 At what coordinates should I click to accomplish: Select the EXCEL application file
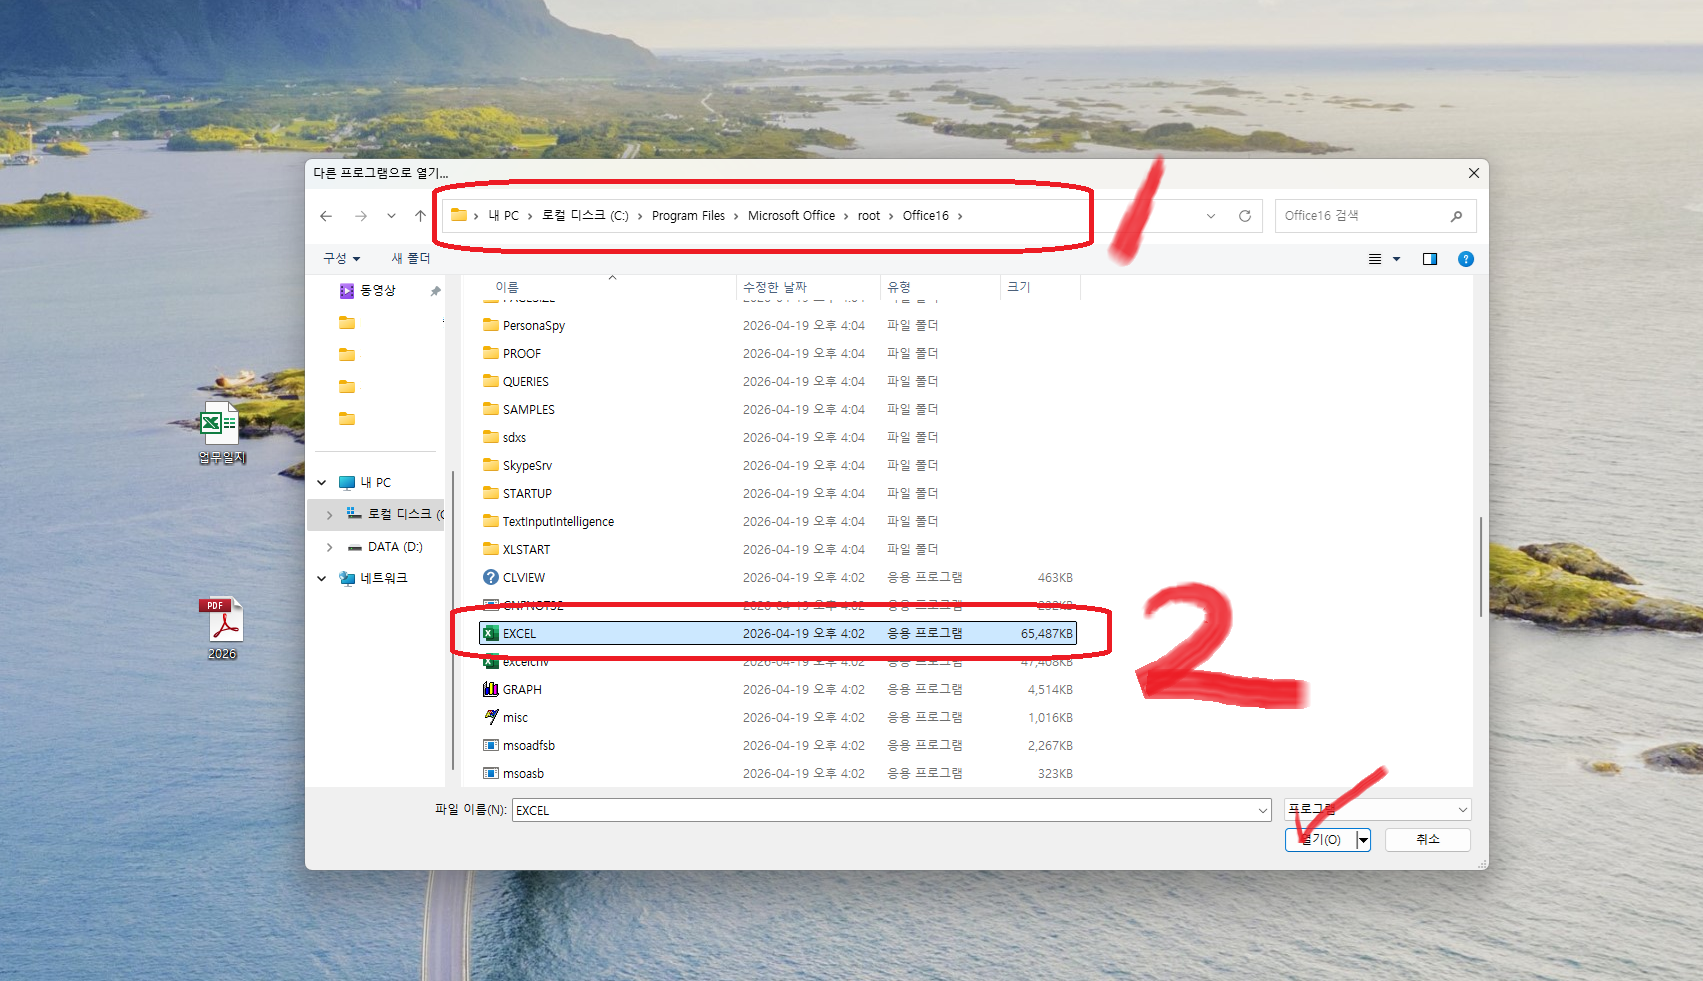778,633
